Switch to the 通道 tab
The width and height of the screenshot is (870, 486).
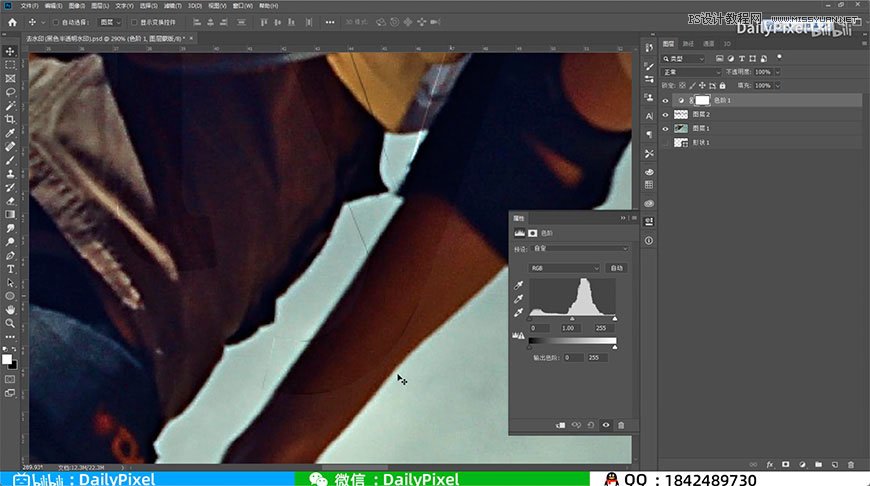709,44
